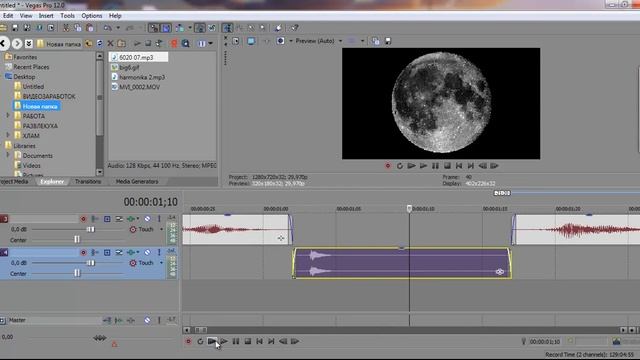Open the Options menu
The height and width of the screenshot is (360, 640).
[x=91, y=16]
